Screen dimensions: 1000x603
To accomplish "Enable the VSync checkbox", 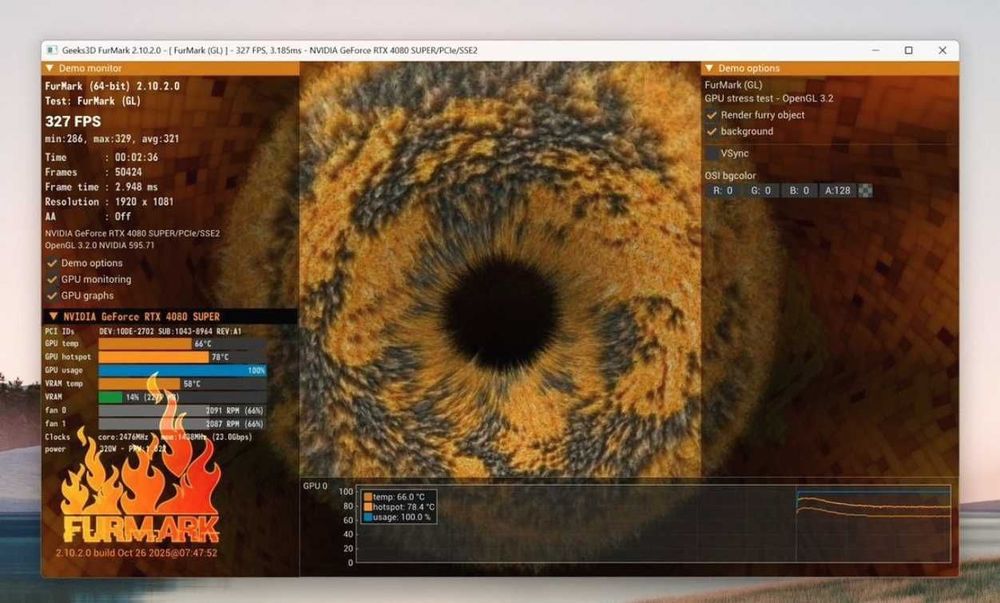I will [712, 154].
